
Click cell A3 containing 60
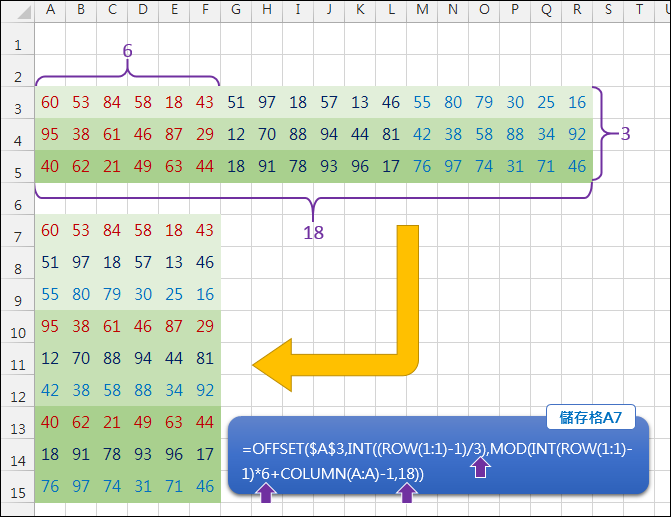[x=50, y=103]
